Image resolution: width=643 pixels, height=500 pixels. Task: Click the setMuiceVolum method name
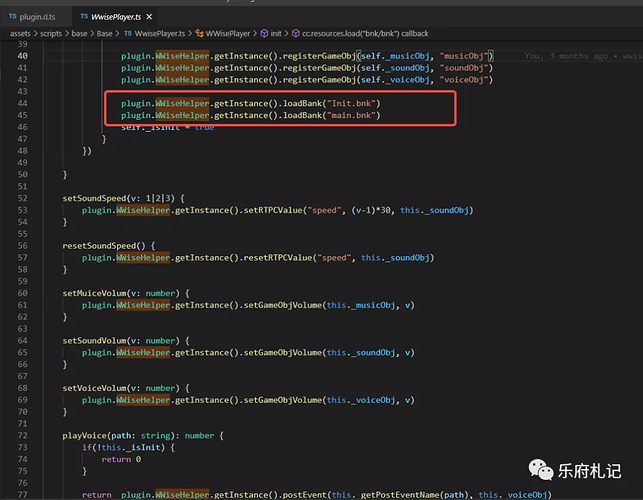coord(94,293)
